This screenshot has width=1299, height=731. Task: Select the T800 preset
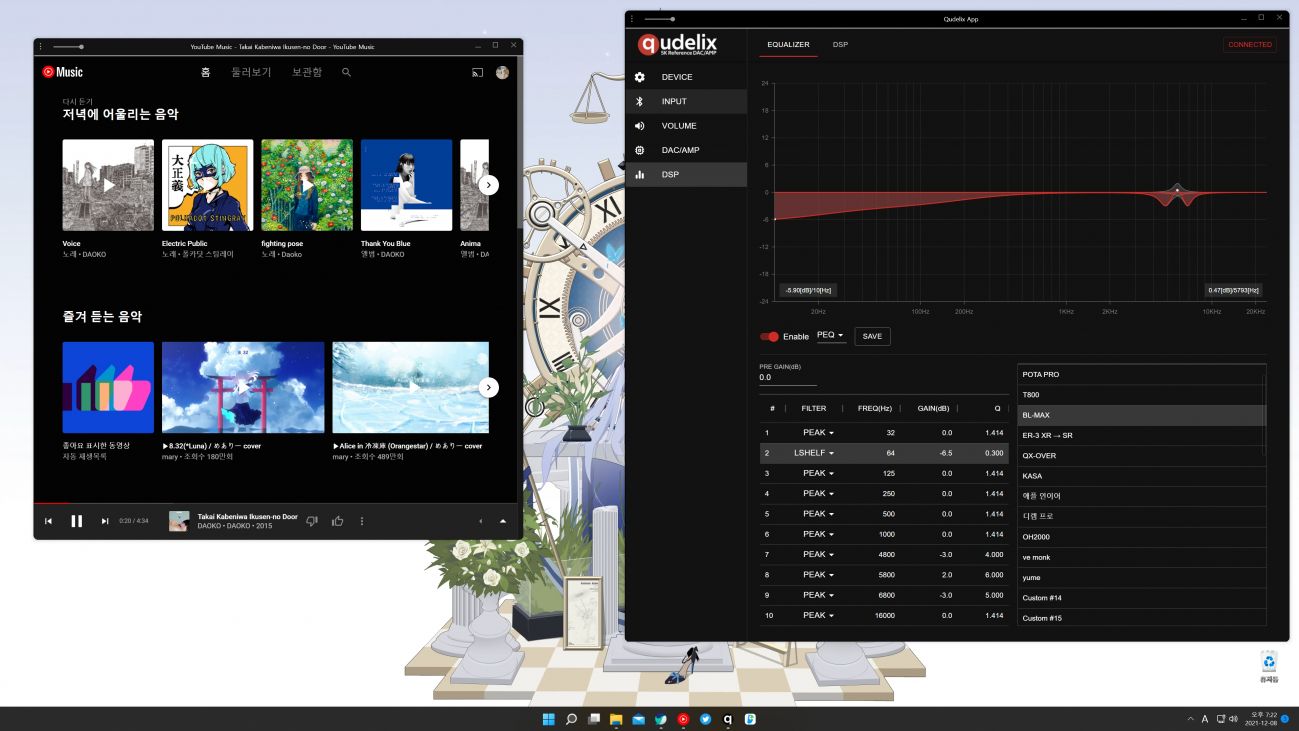point(1141,394)
